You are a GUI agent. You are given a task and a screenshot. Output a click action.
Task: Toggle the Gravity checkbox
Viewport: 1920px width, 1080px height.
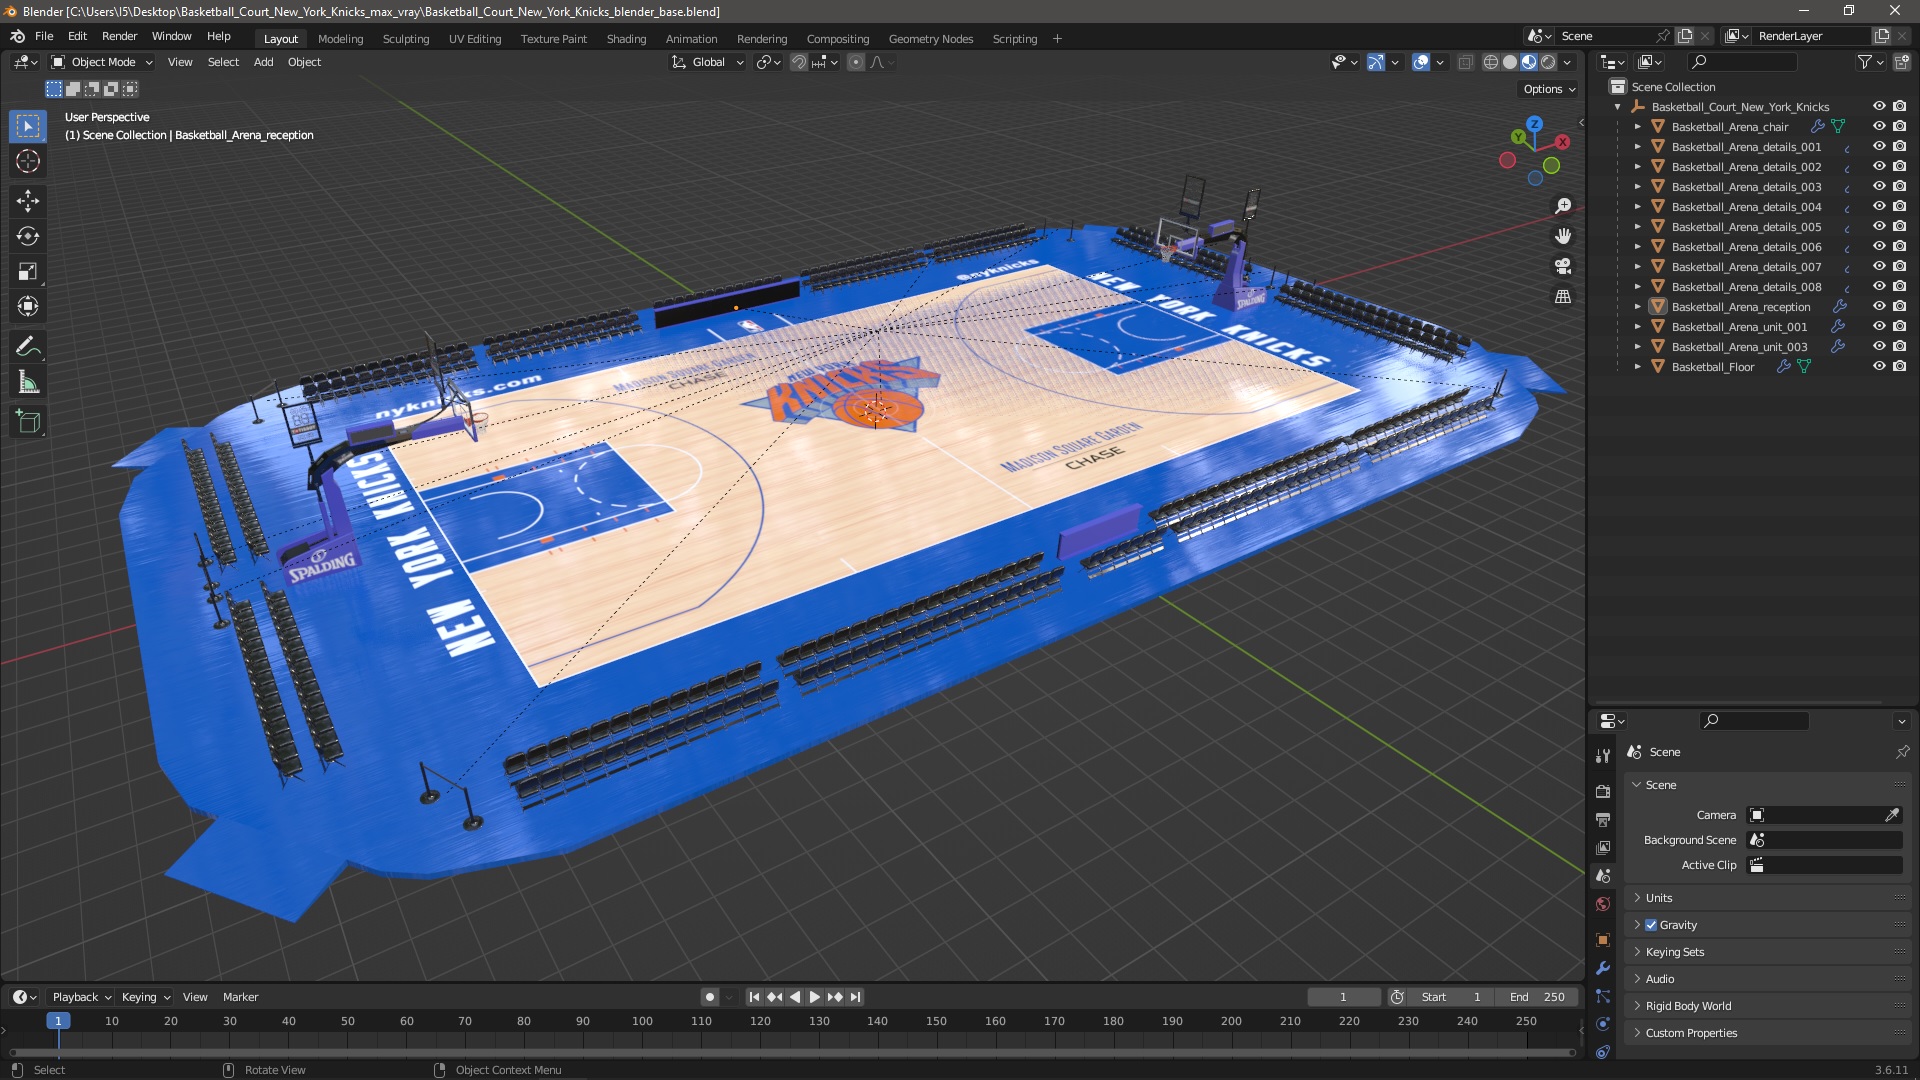click(1651, 925)
